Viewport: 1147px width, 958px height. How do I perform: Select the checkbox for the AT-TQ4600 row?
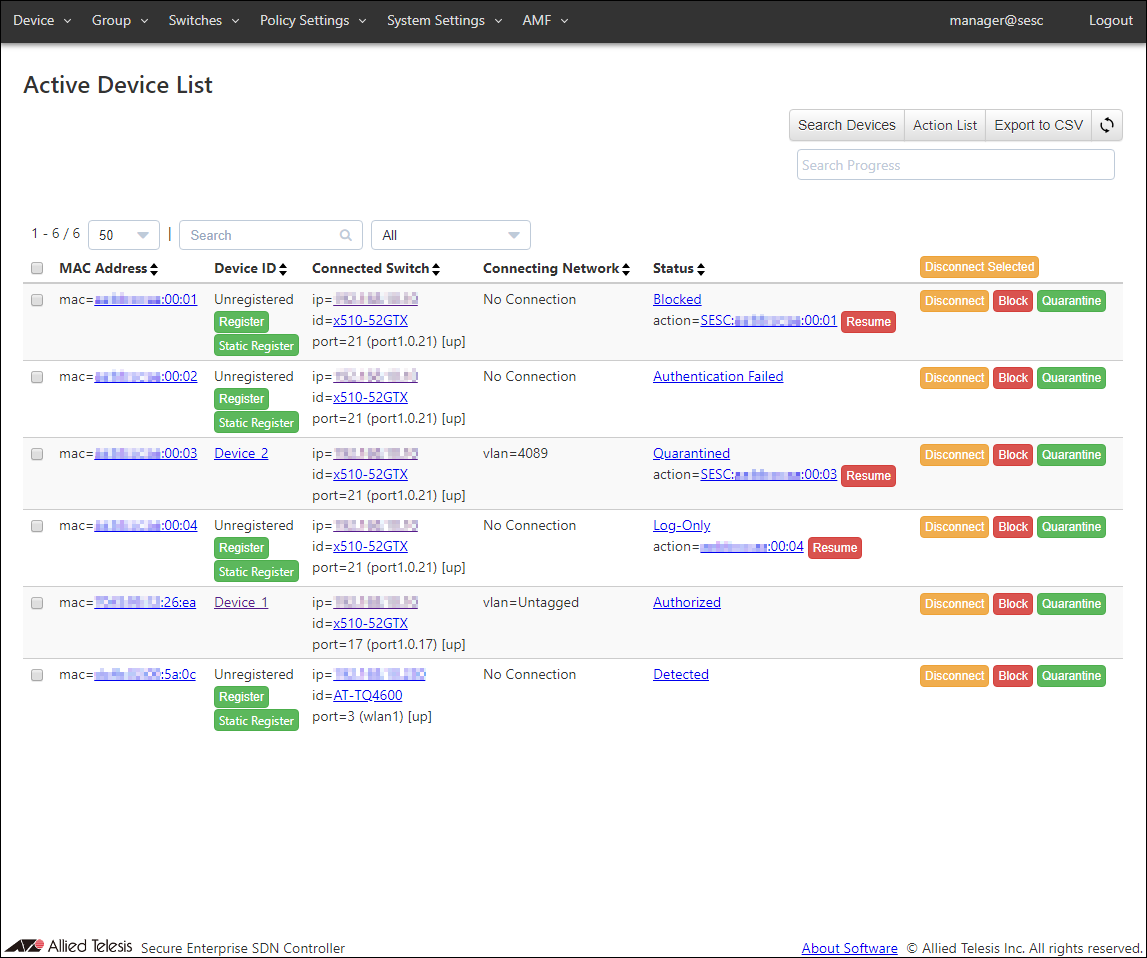pos(37,675)
